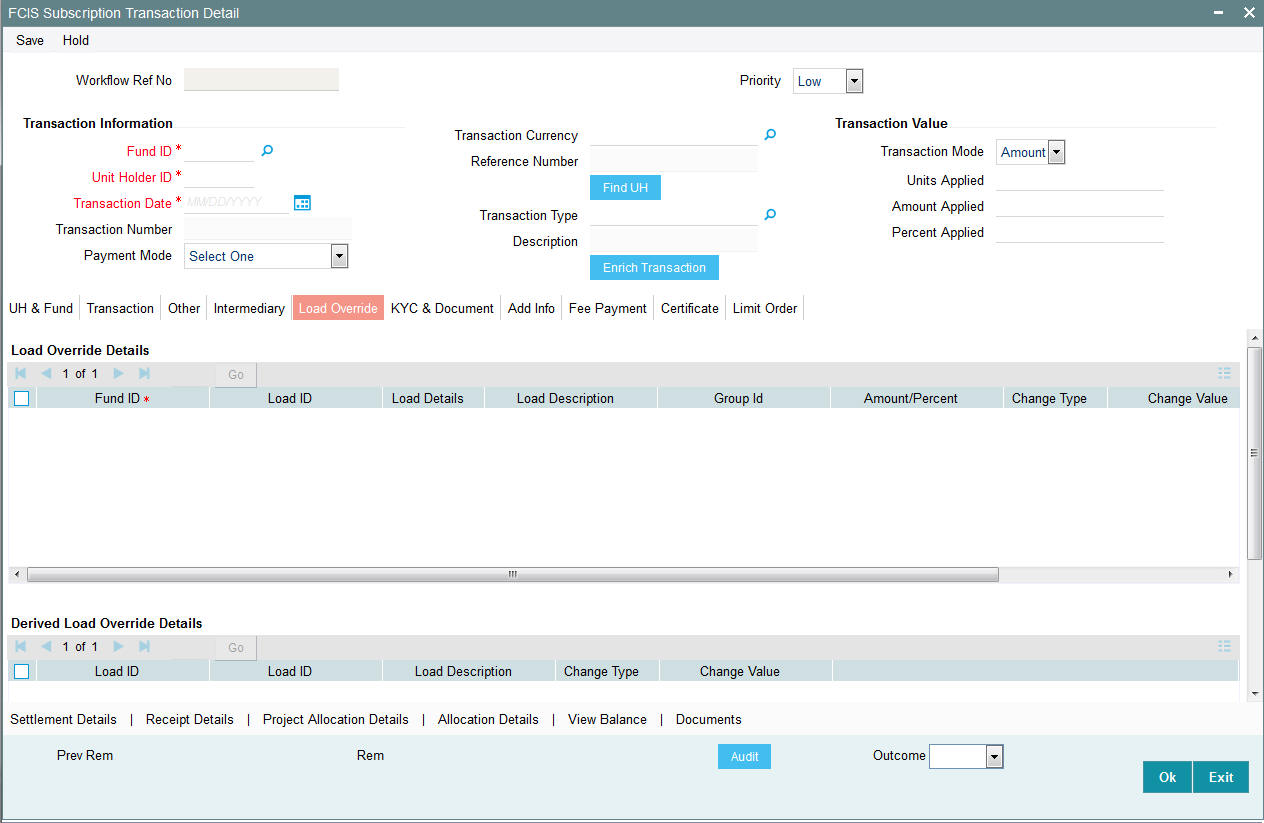Go to next record in Derived Load Override Details
The width and height of the screenshot is (1264, 823).
click(x=118, y=646)
